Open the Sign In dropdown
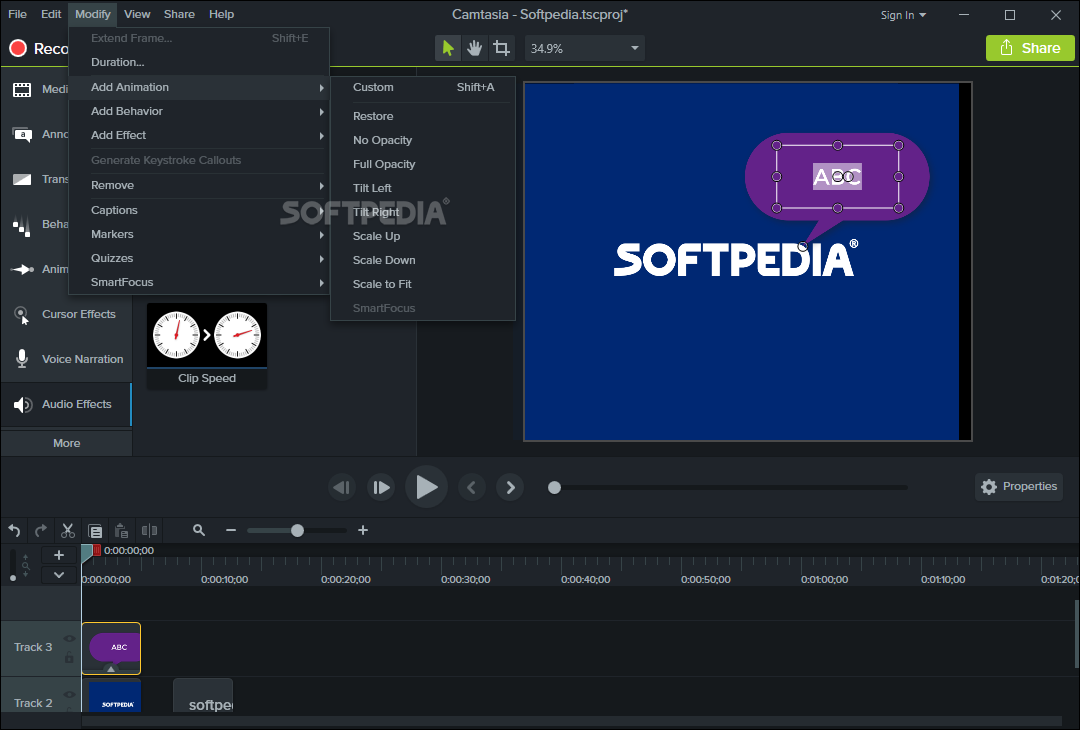This screenshot has height=730, width=1080. (x=903, y=14)
